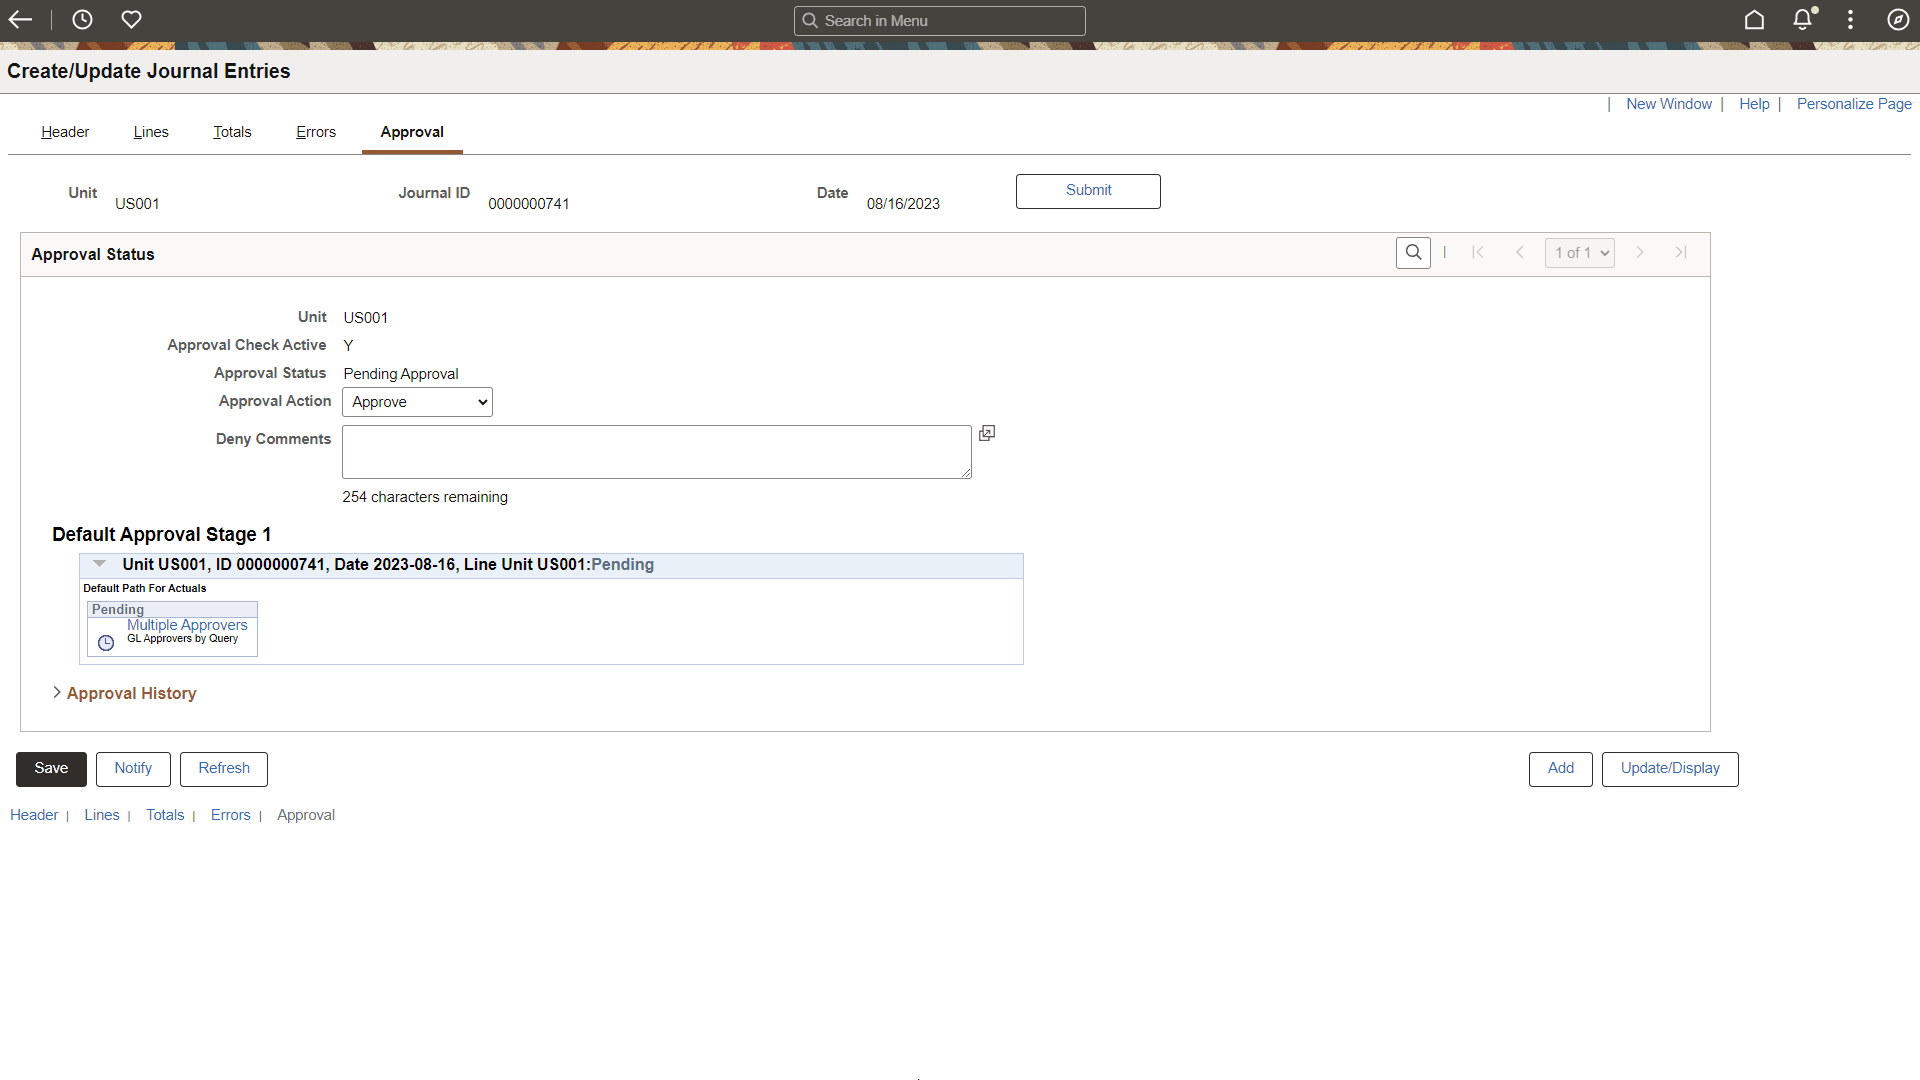
Task: Open favorites via the heart icon
Action: click(131, 19)
